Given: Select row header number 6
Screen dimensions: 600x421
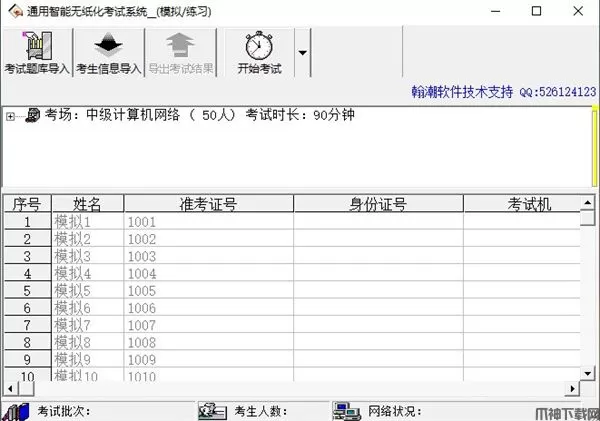Looking at the screenshot, I should tap(27, 308).
